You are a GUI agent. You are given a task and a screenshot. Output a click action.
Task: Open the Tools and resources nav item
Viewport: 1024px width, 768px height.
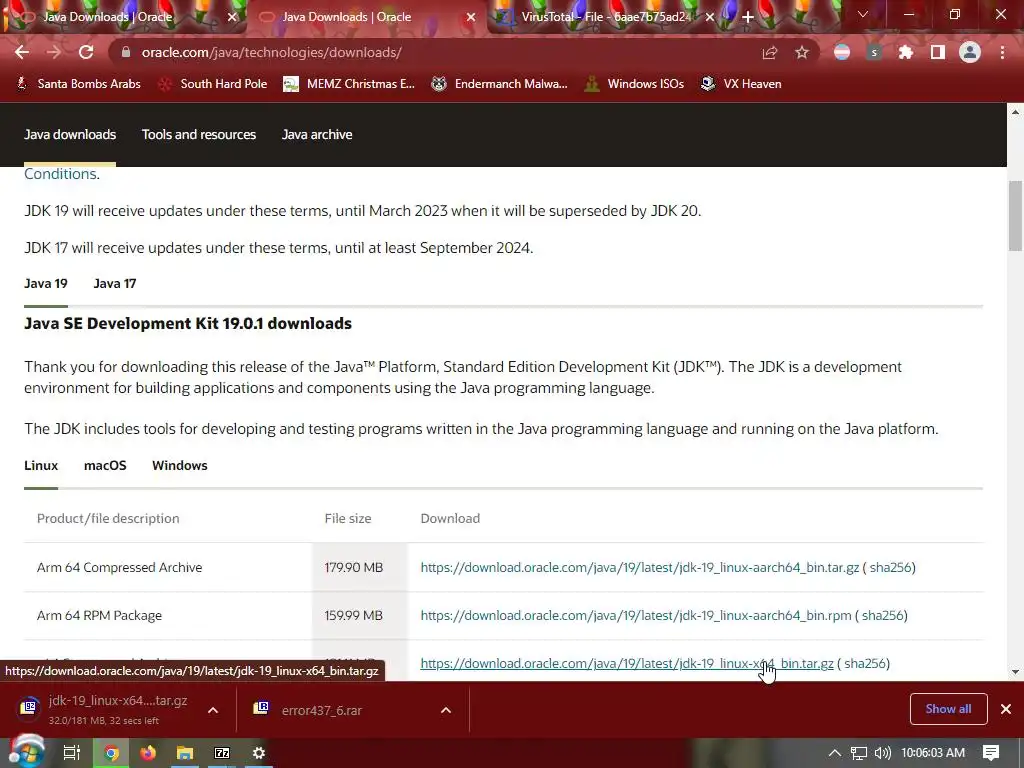pos(199,135)
